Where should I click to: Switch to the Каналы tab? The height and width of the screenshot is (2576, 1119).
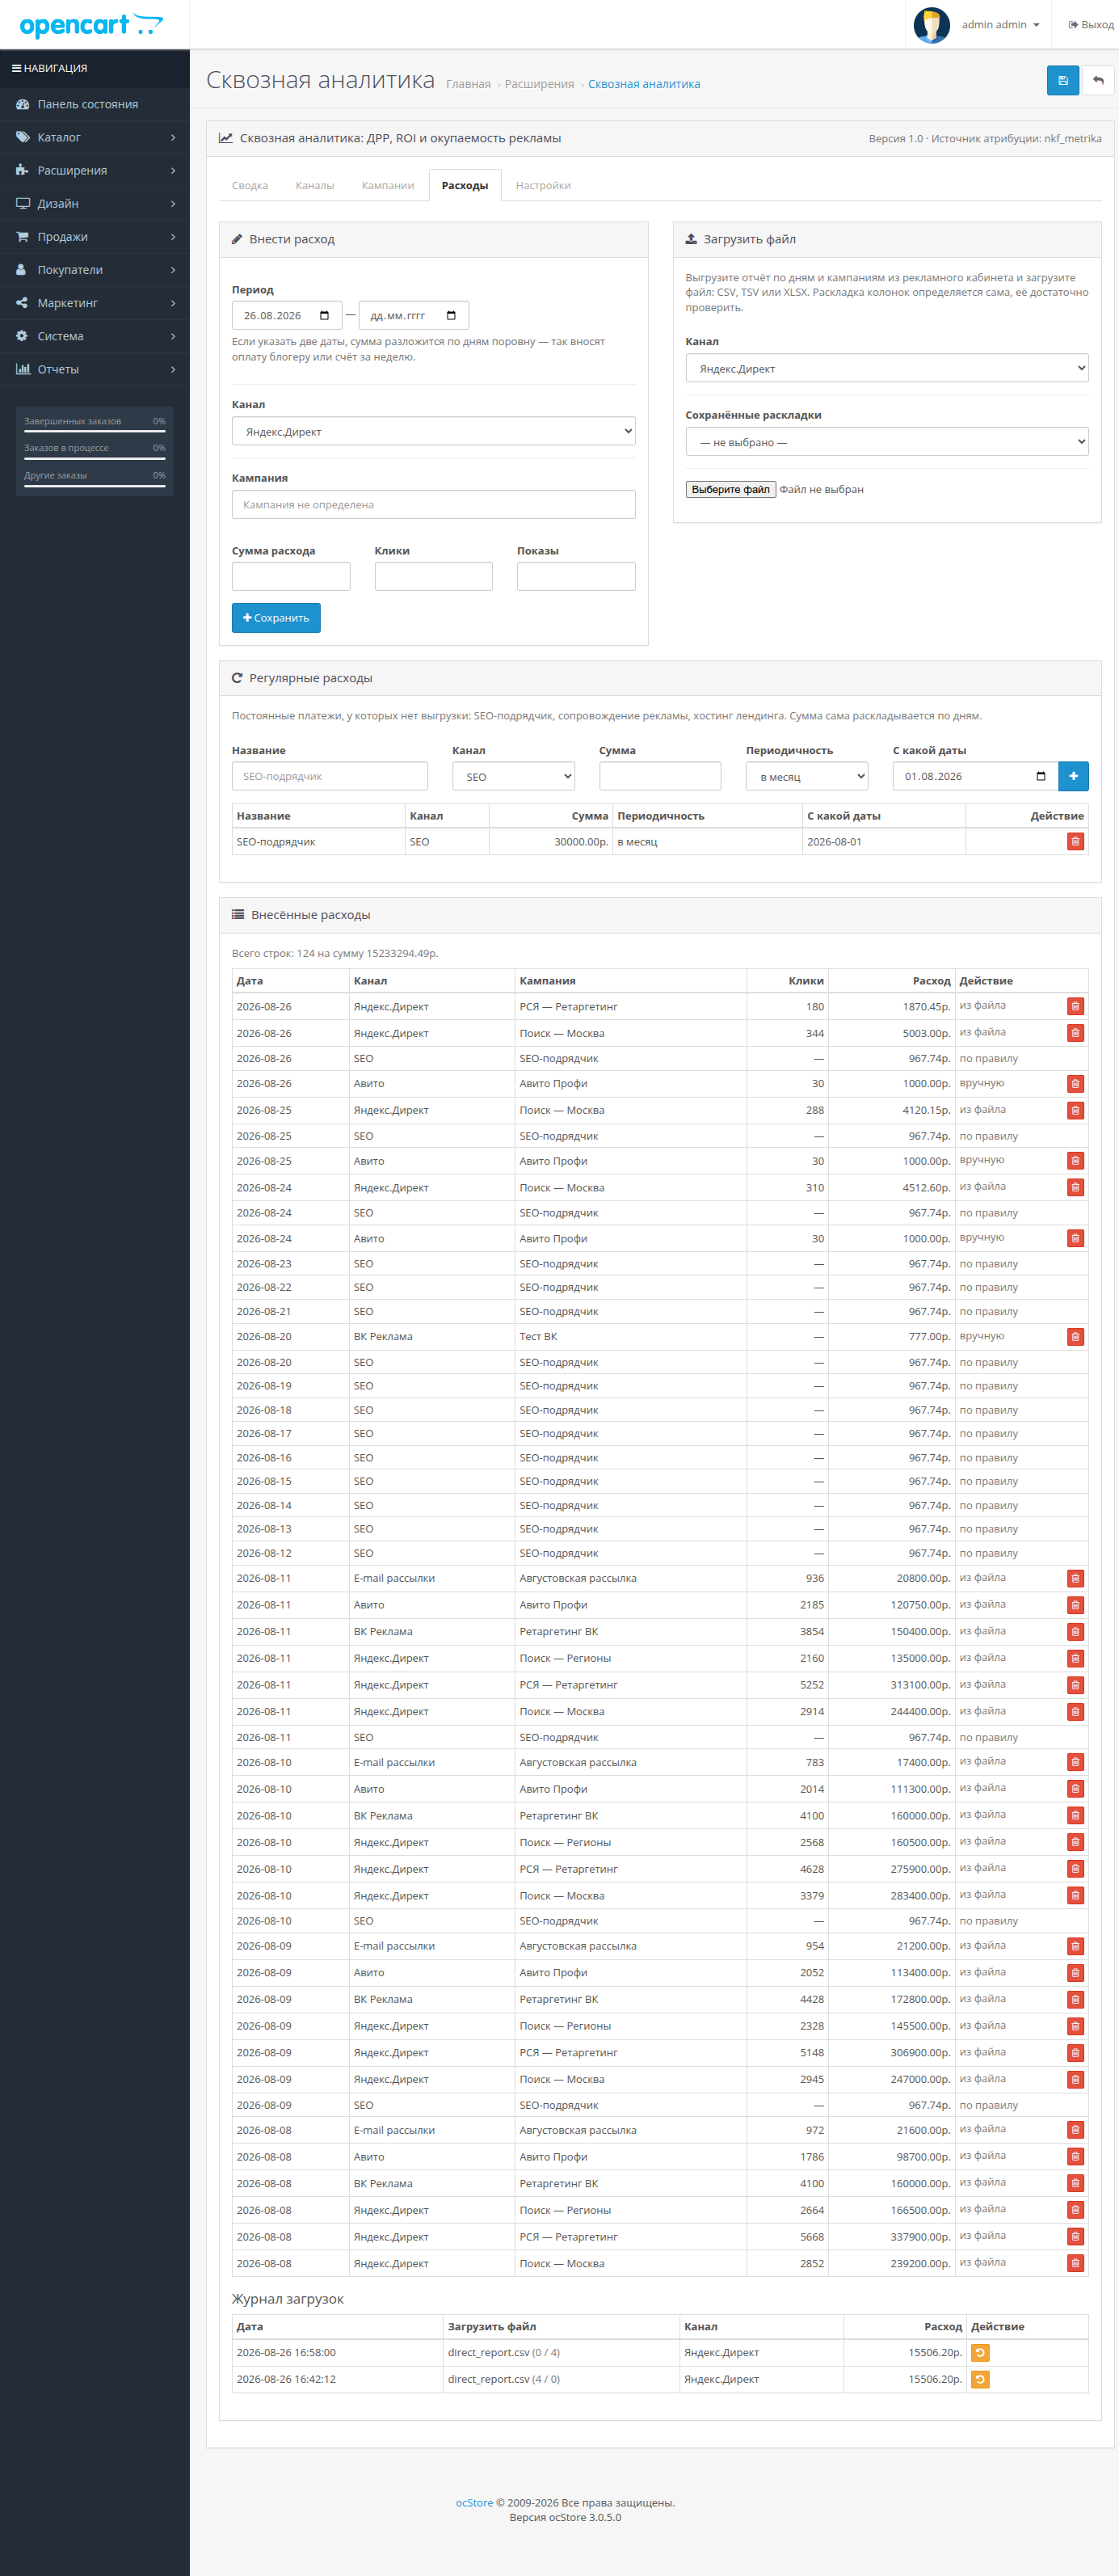(x=315, y=186)
